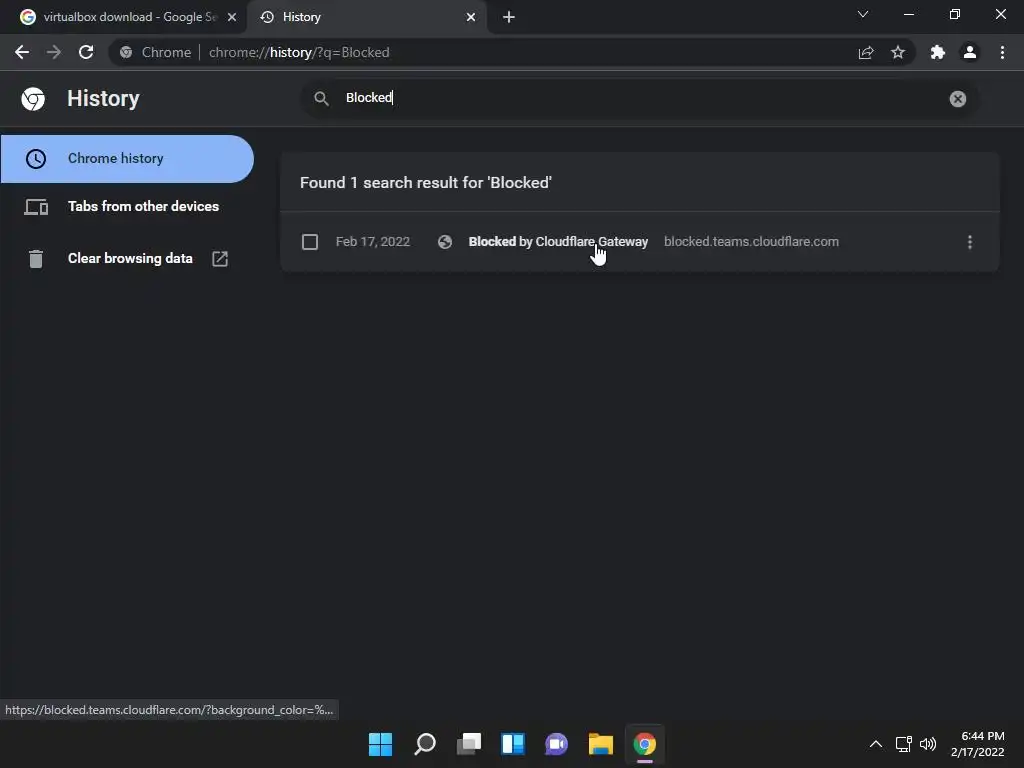Image resolution: width=1024 pixels, height=768 pixels.
Task: Click the blocked.teams.cloudflare.com domain text
Action: click(x=751, y=242)
